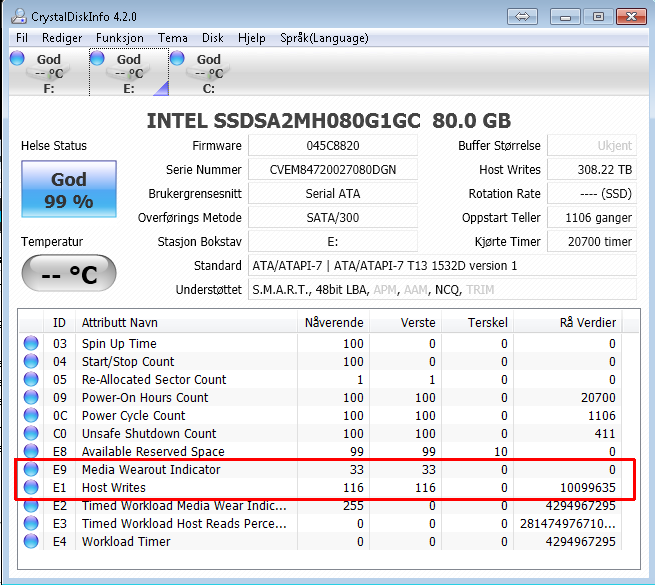Open the Disk menu
This screenshot has width=655, height=585.
[213, 38]
